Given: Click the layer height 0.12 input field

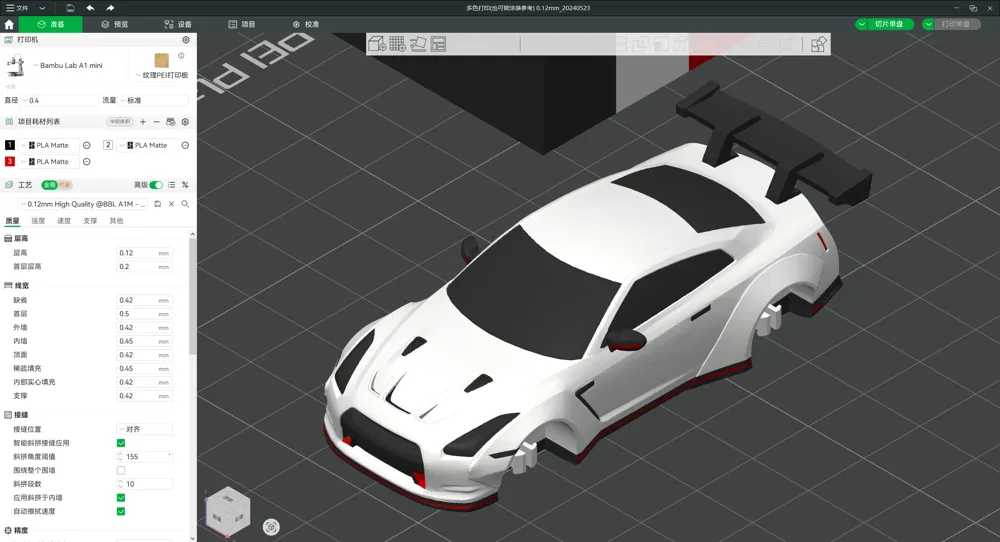Looking at the screenshot, I should point(144,253).
